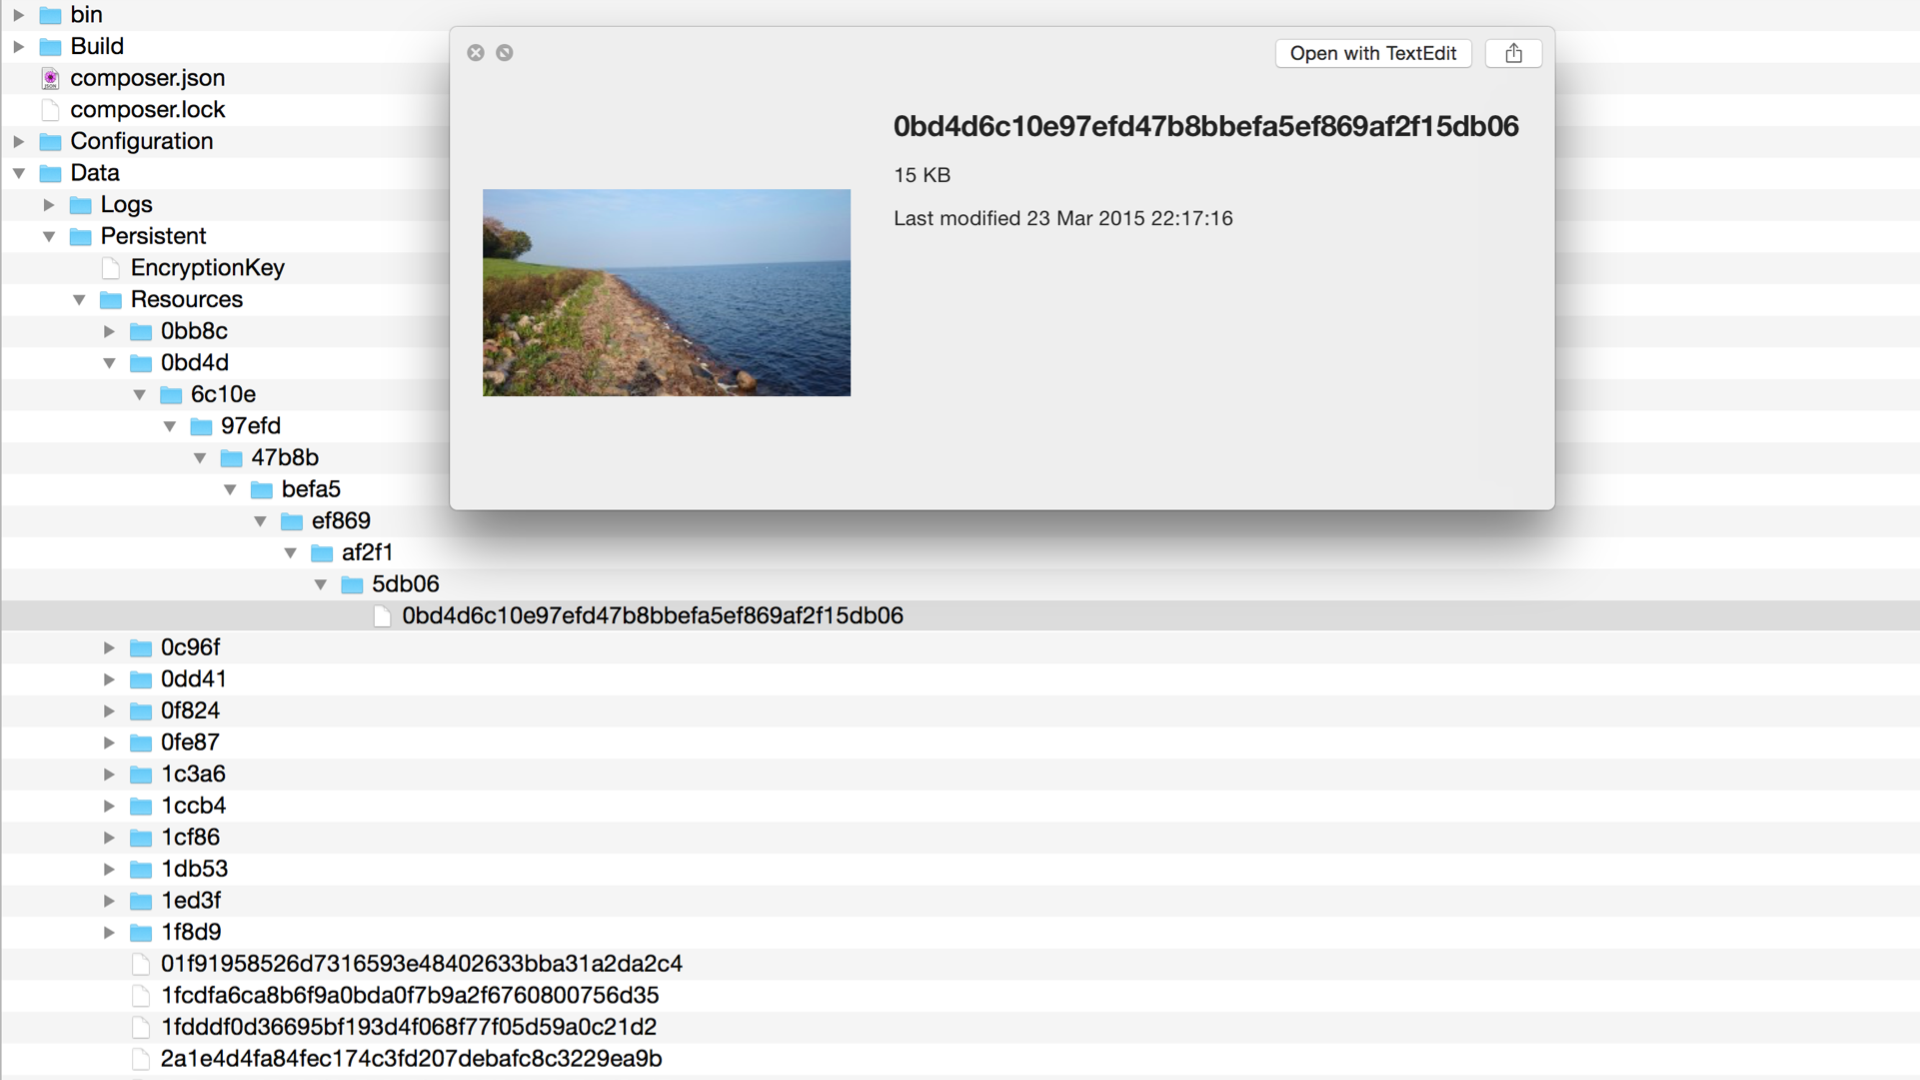This screenshot has width=1920, height=1080.
Task: Click the Logs folder icon
Action: point(81,205)
